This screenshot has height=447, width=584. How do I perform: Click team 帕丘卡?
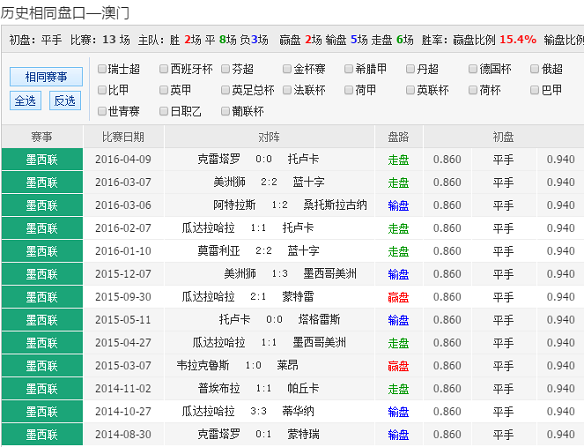(x=304, y=389)
